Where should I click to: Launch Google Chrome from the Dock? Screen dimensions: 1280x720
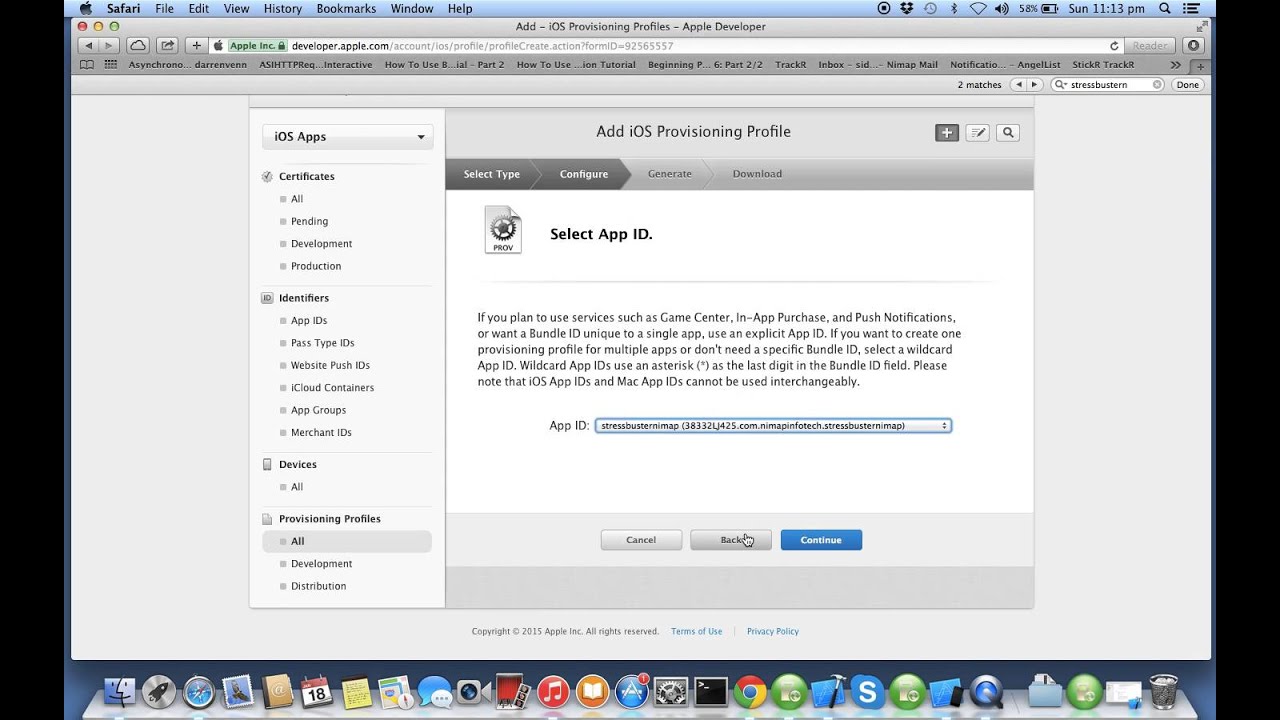[750, 691]
